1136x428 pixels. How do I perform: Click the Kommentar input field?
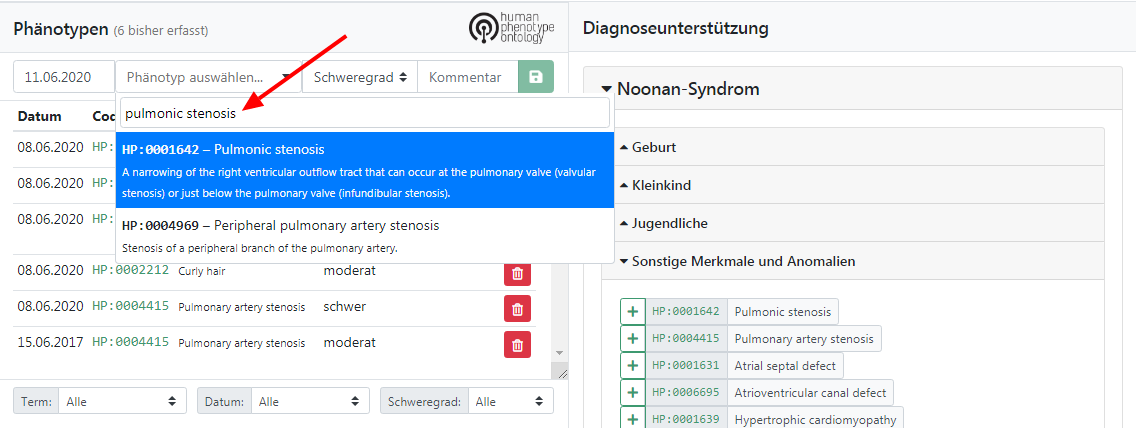[468, 77]
